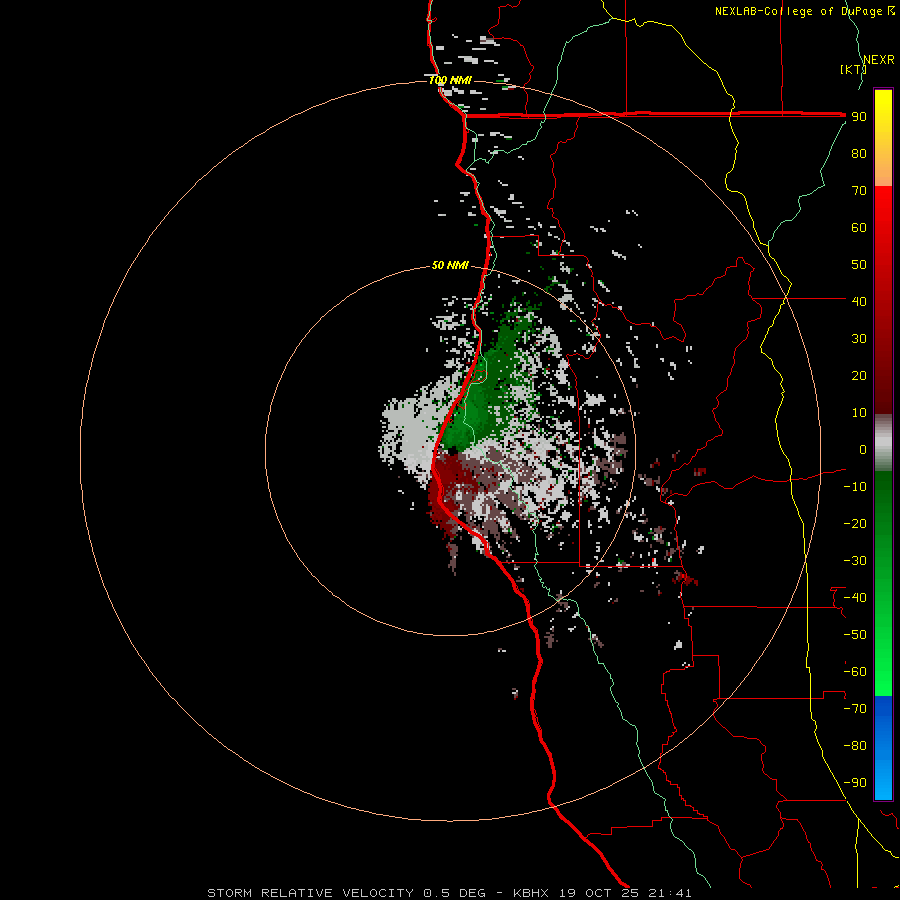Click the -40 value on the velocity scale

[855, 598]
